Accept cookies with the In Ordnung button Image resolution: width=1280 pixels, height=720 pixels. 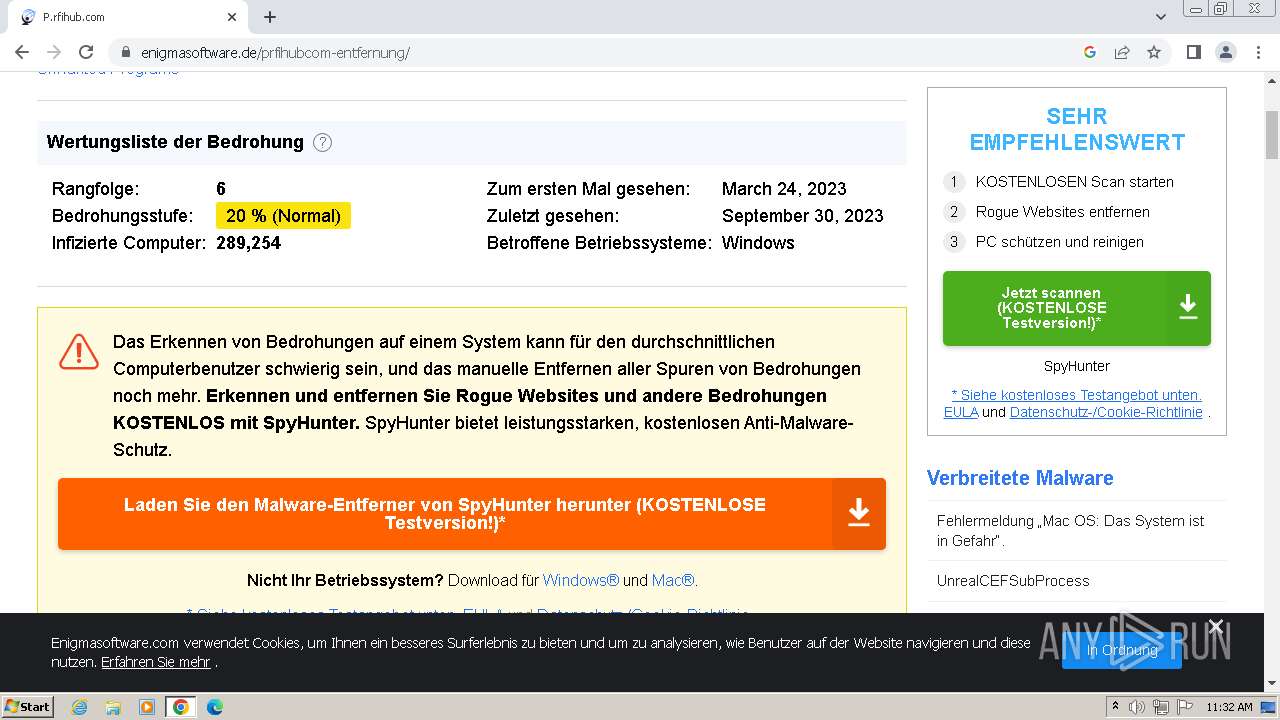tap(1122, 650)
